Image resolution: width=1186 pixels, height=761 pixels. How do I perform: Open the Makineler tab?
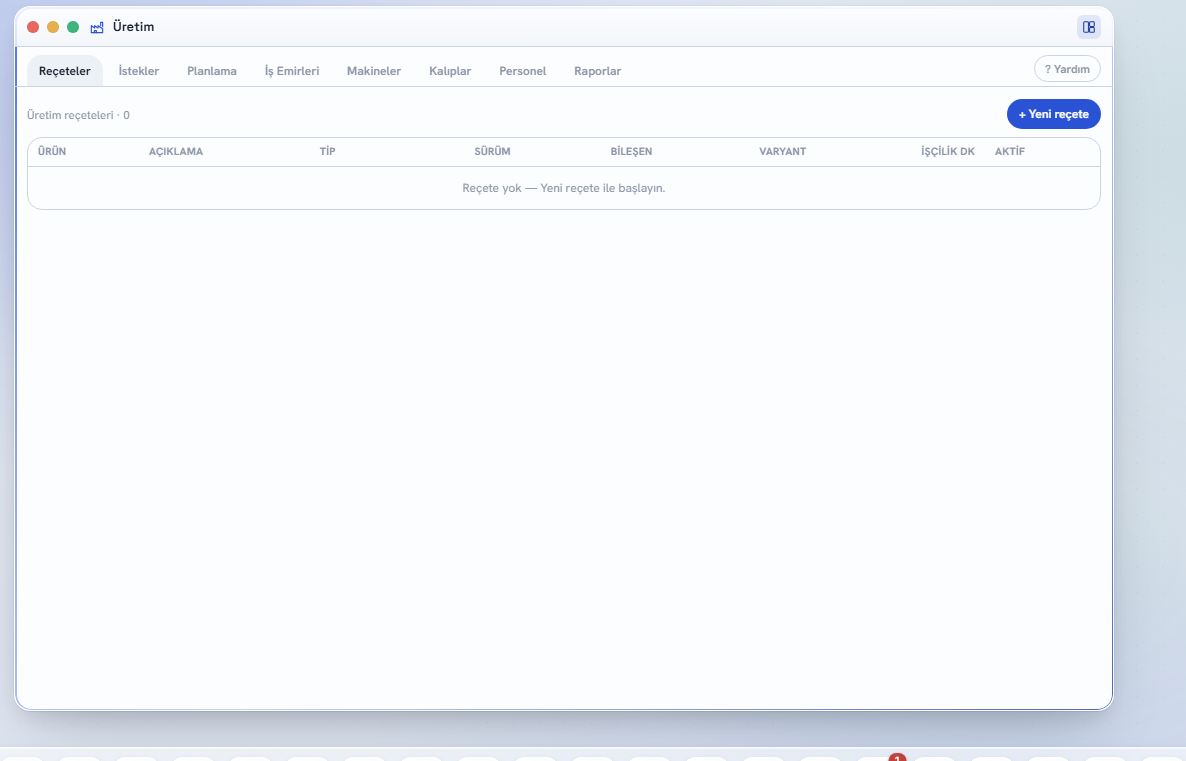[374, 71]
